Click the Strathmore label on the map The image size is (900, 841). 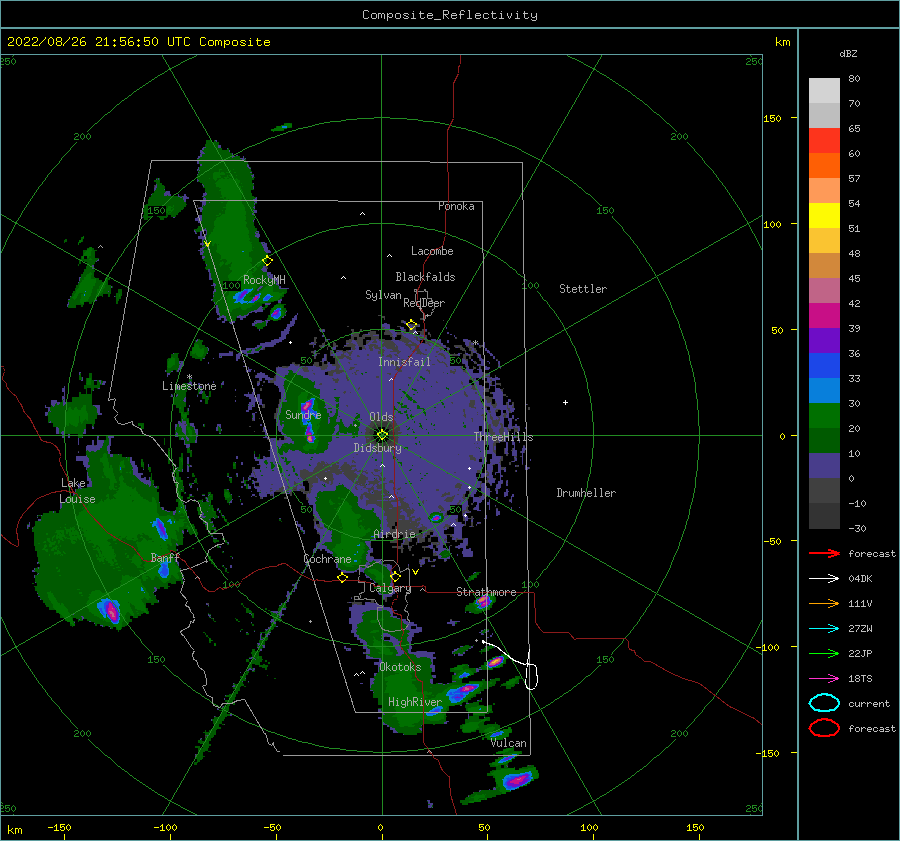coord(486,591)
